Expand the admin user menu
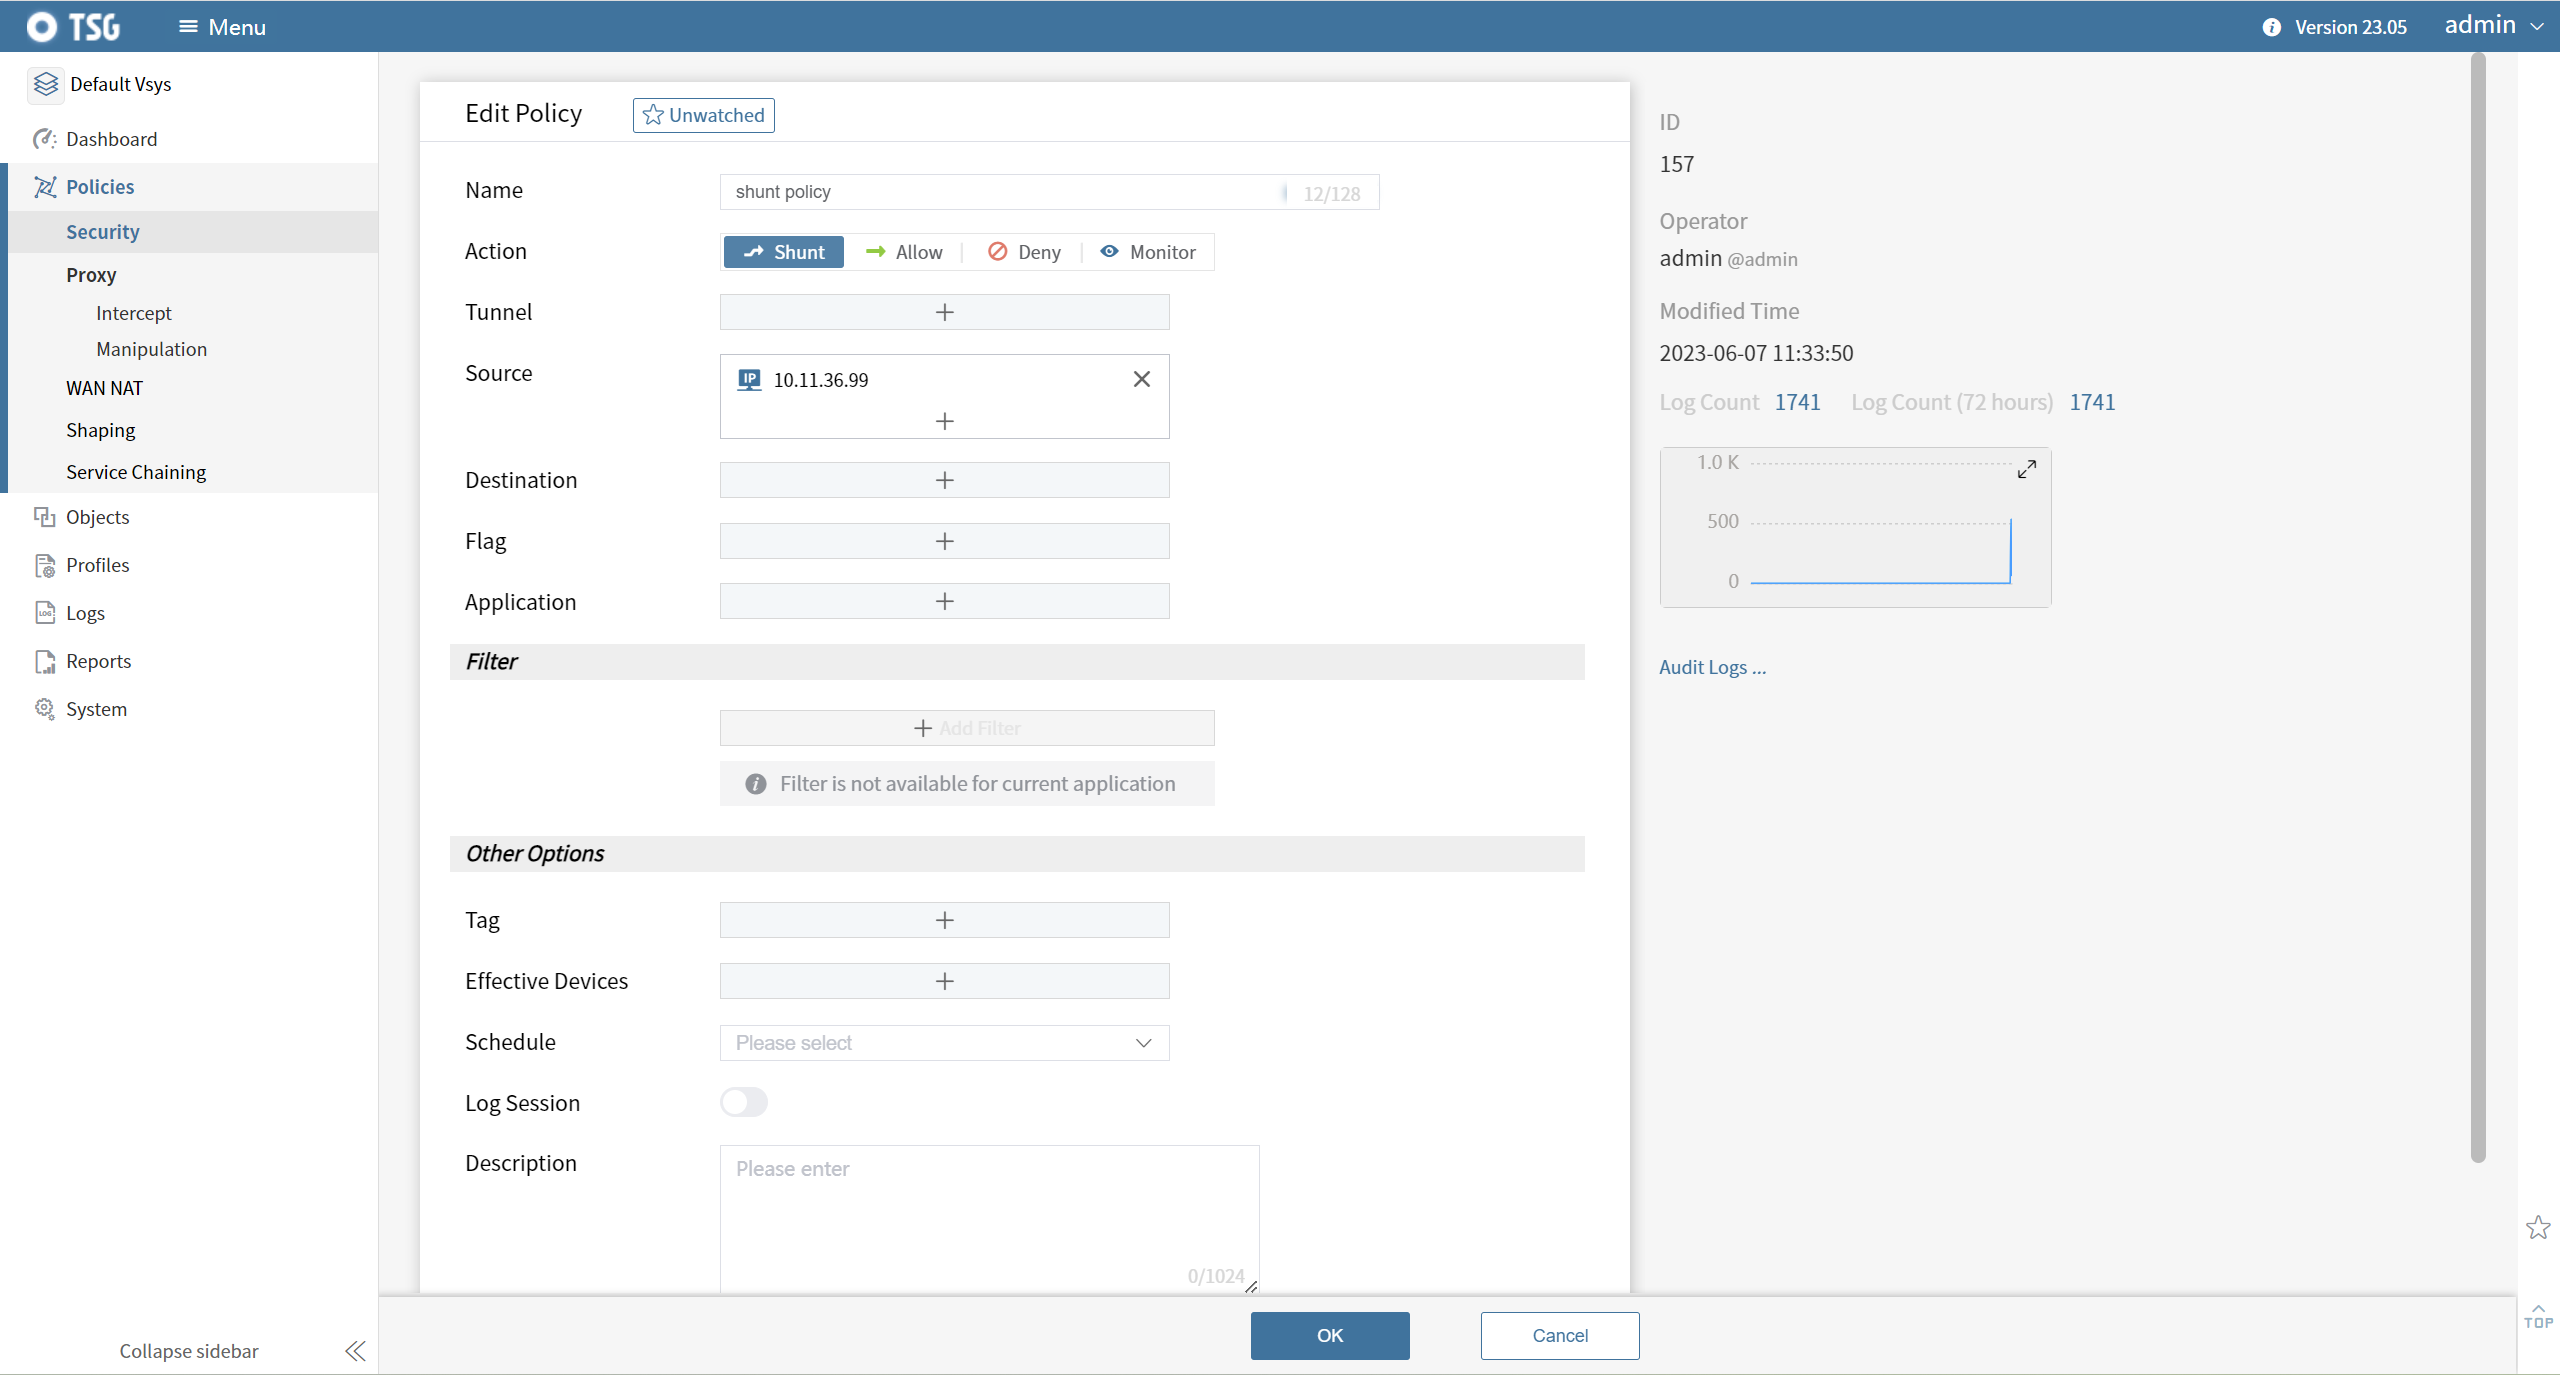 pyautogui.click(x=2493, y=26)
